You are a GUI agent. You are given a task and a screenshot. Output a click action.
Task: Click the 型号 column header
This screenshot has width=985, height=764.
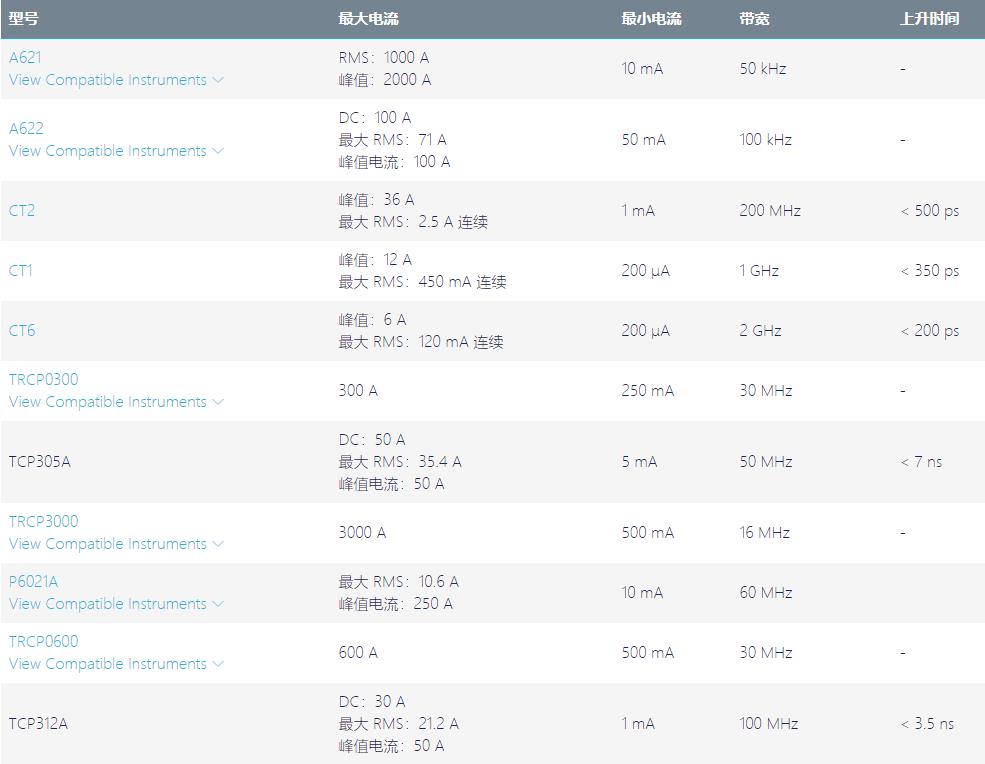point(23,19)
